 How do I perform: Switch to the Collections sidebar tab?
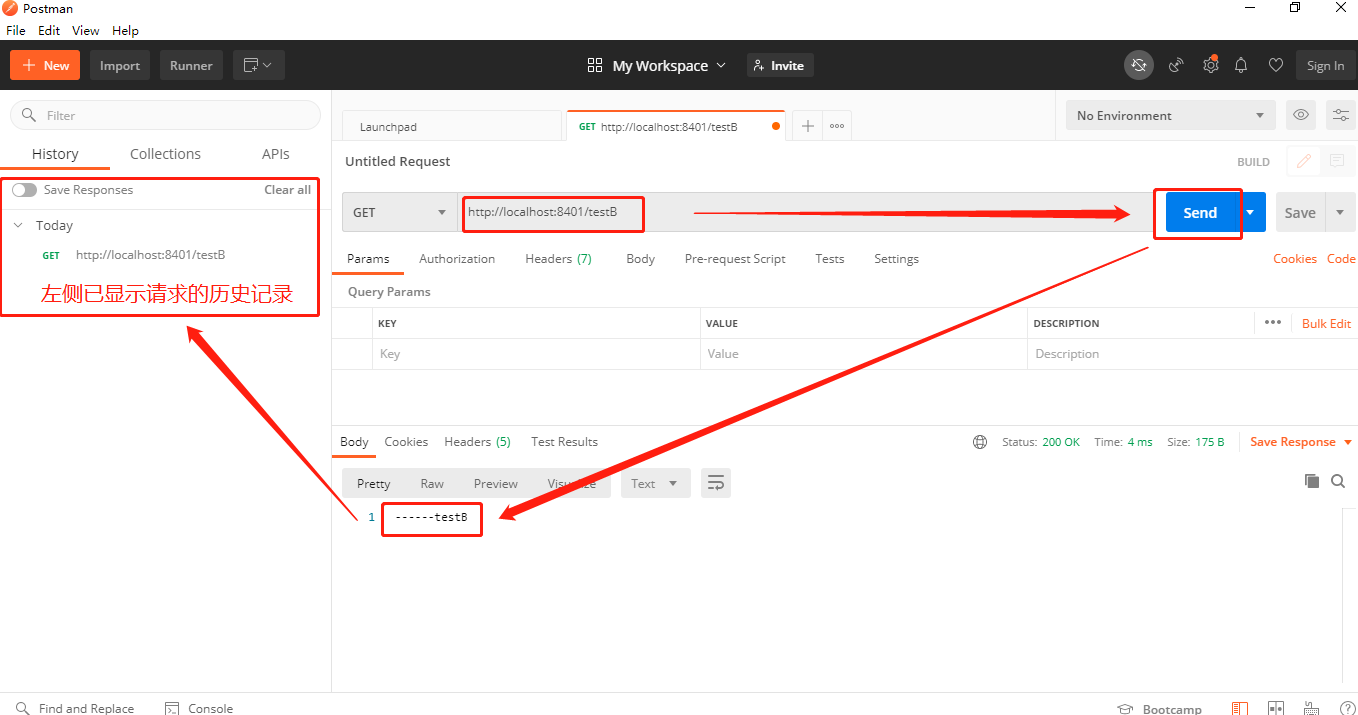click(x=165, y=154)
